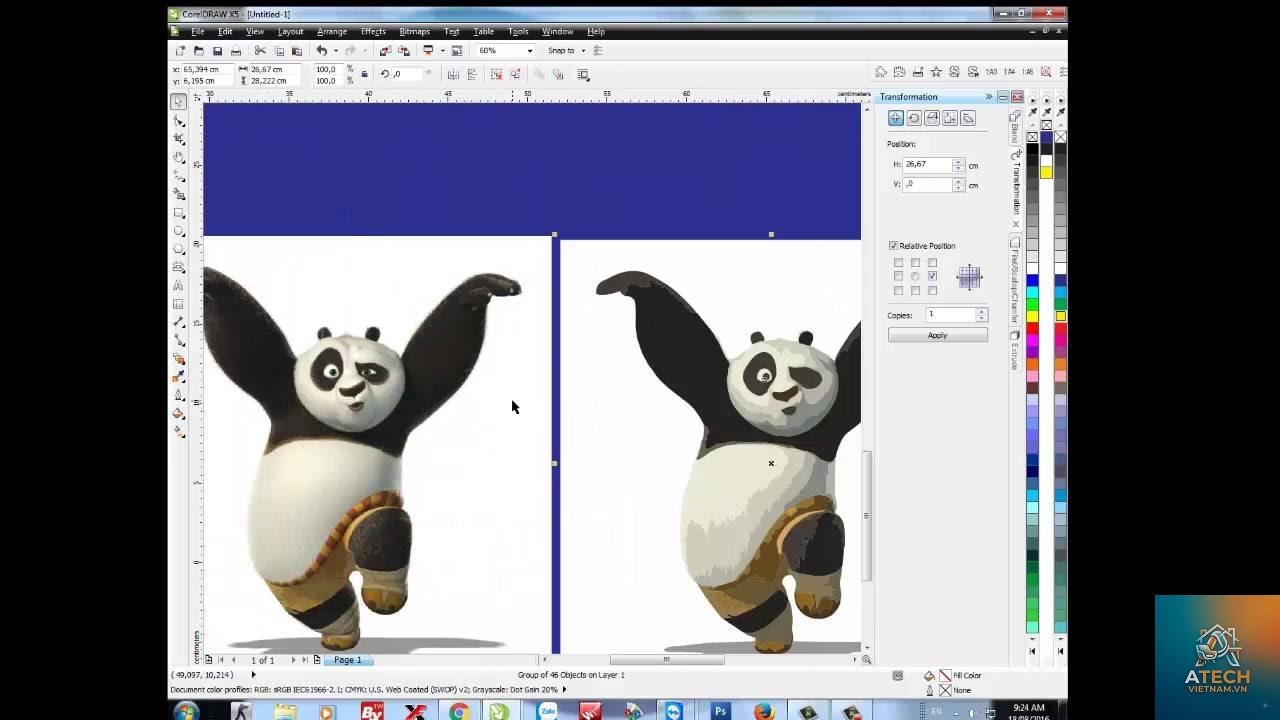Screen dimensions: 1280x720
Task: Click the Copies spinner arrows
Action: (x=981, y=314)
